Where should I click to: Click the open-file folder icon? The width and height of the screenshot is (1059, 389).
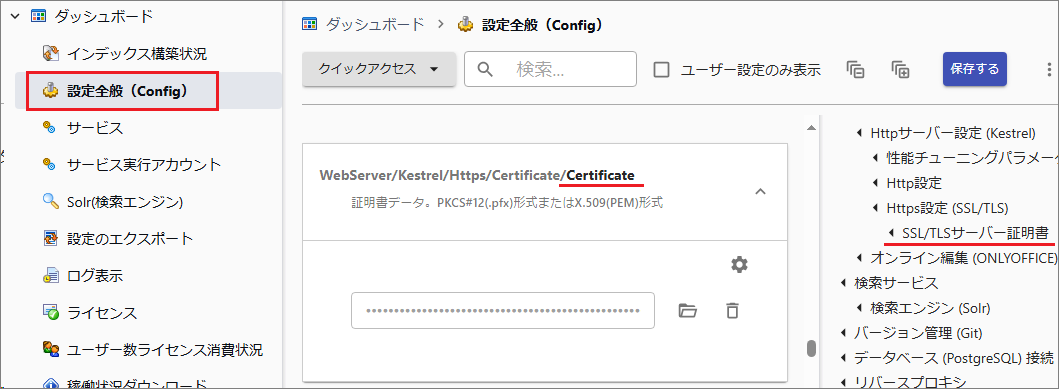(x=687, y=311)
